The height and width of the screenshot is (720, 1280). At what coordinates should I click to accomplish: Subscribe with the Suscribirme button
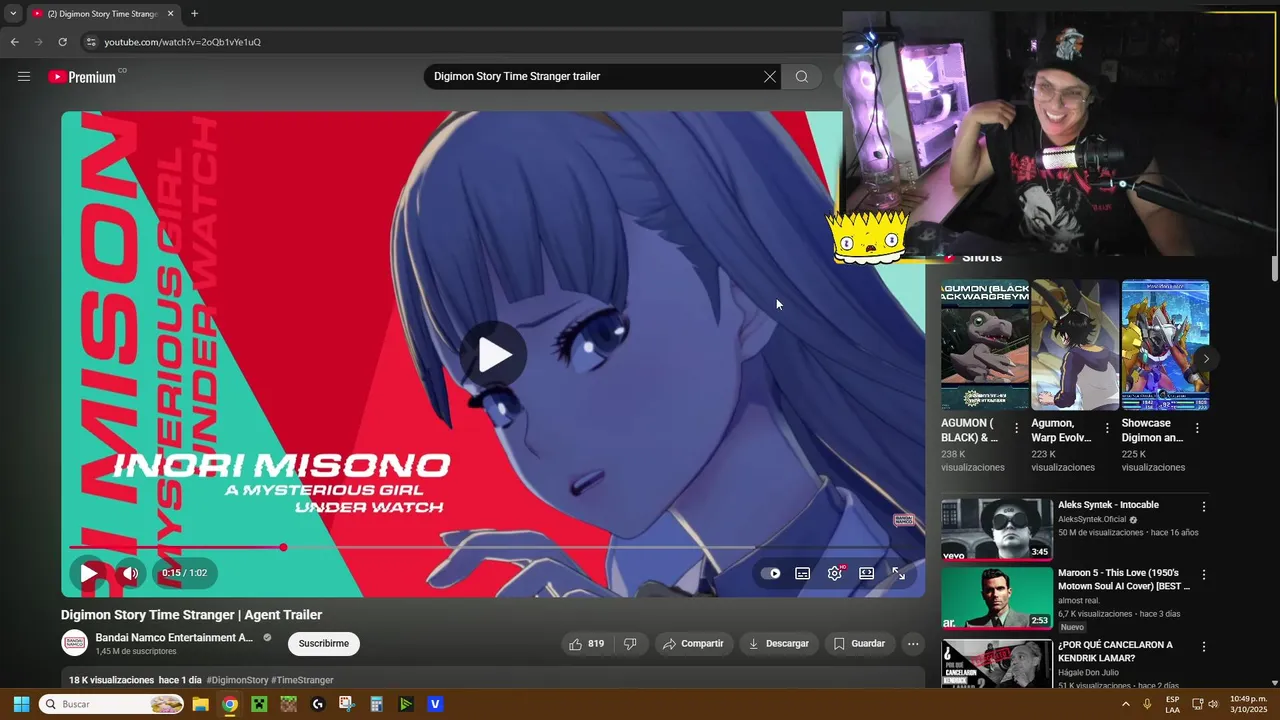(324, 644)
